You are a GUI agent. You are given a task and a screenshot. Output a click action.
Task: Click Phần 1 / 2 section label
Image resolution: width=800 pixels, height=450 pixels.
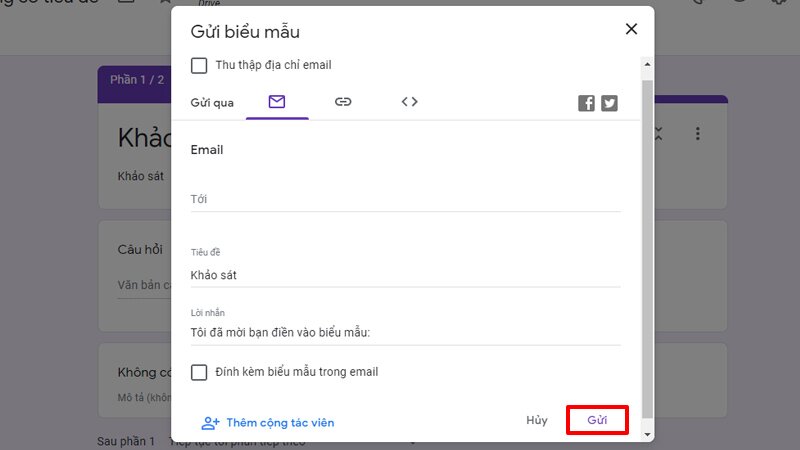(x=137, y=80)
